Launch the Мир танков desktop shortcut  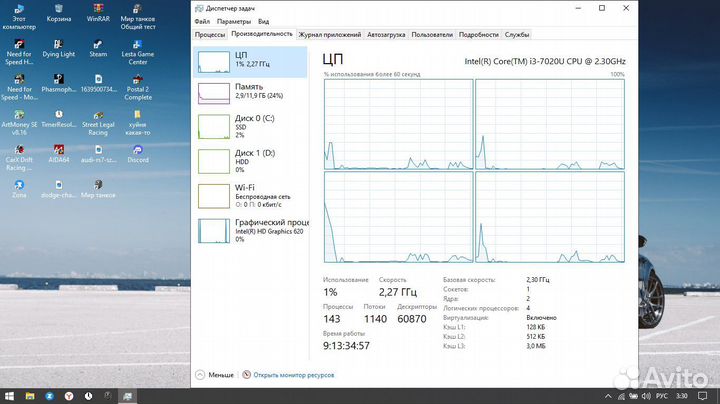pyautogui.click(x=98, y=190)
